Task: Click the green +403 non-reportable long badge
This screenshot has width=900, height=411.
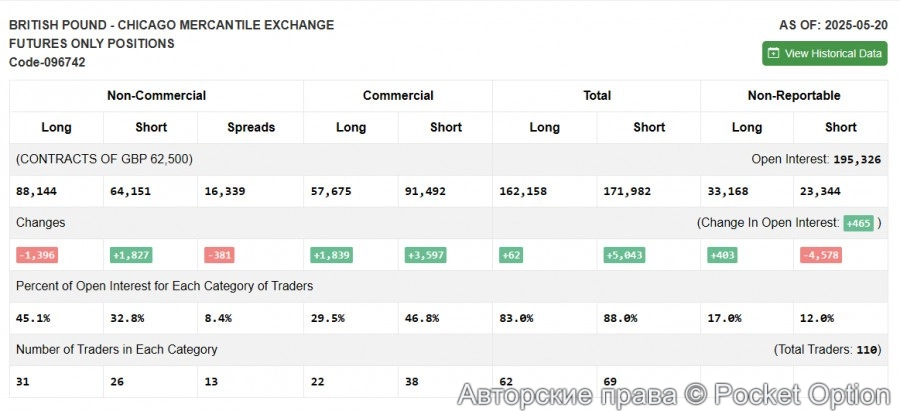Action: coord(721,255)
